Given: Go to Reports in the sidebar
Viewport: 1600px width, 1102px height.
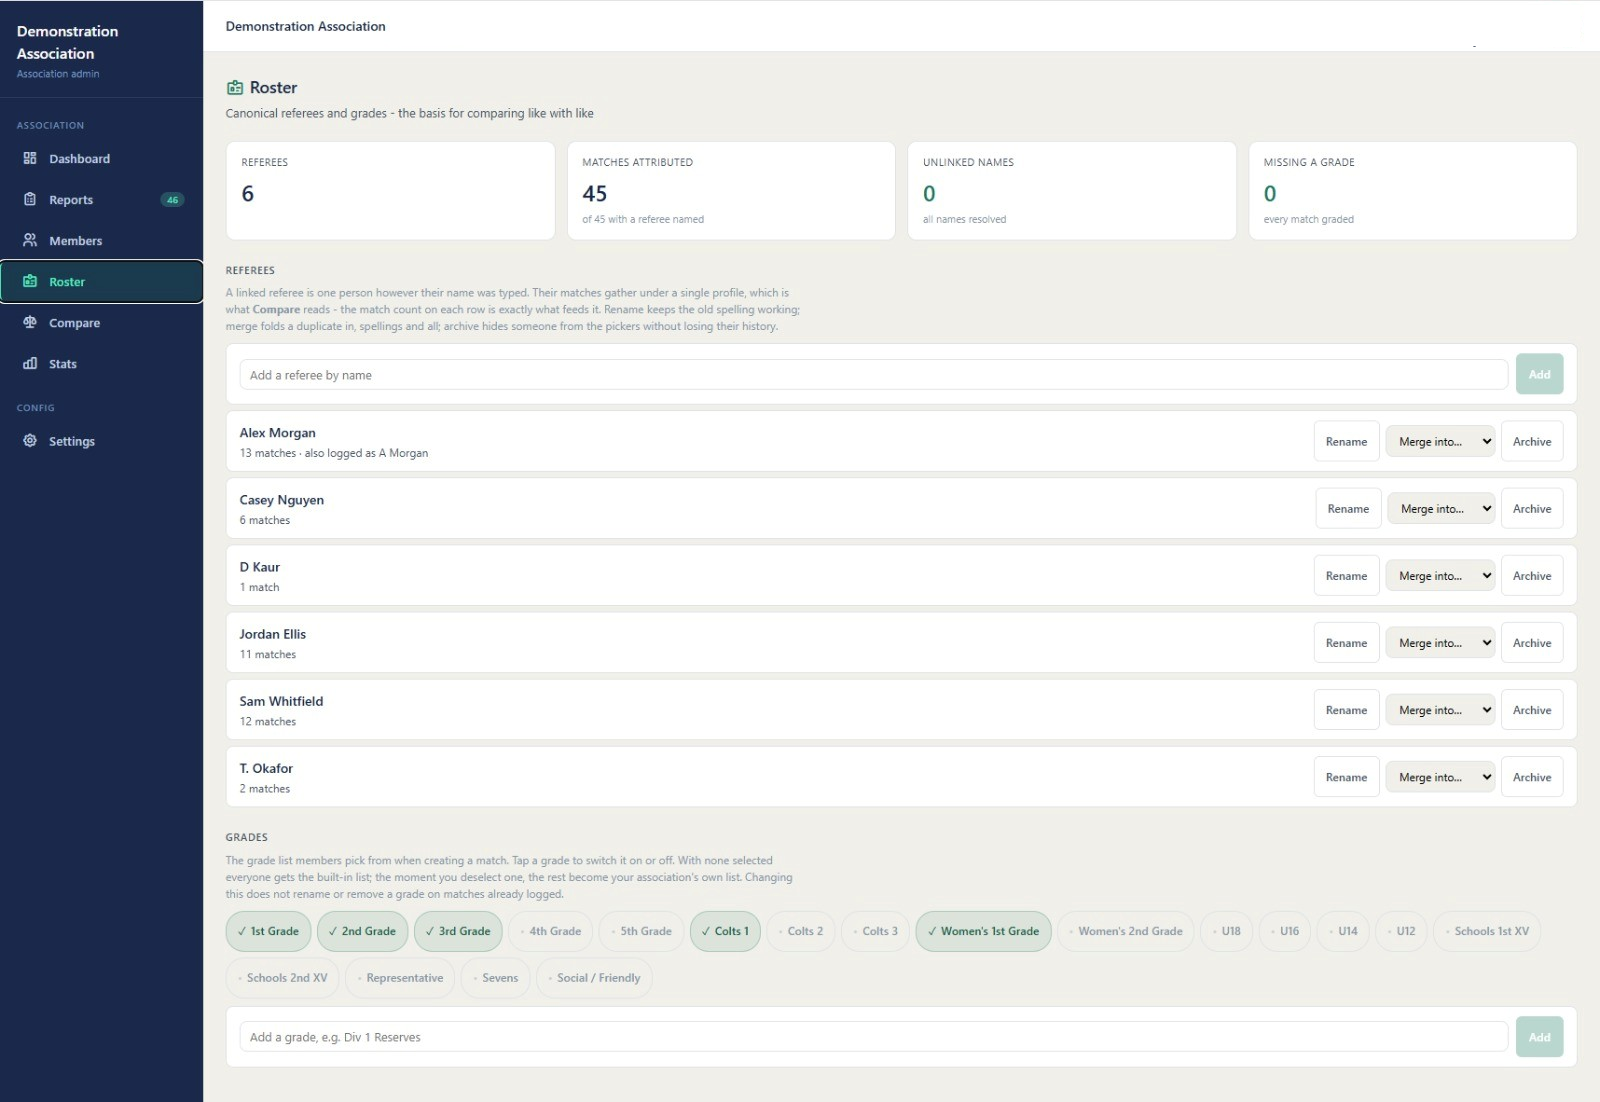Looking at the screenshot, I should [x=101, y=199].
